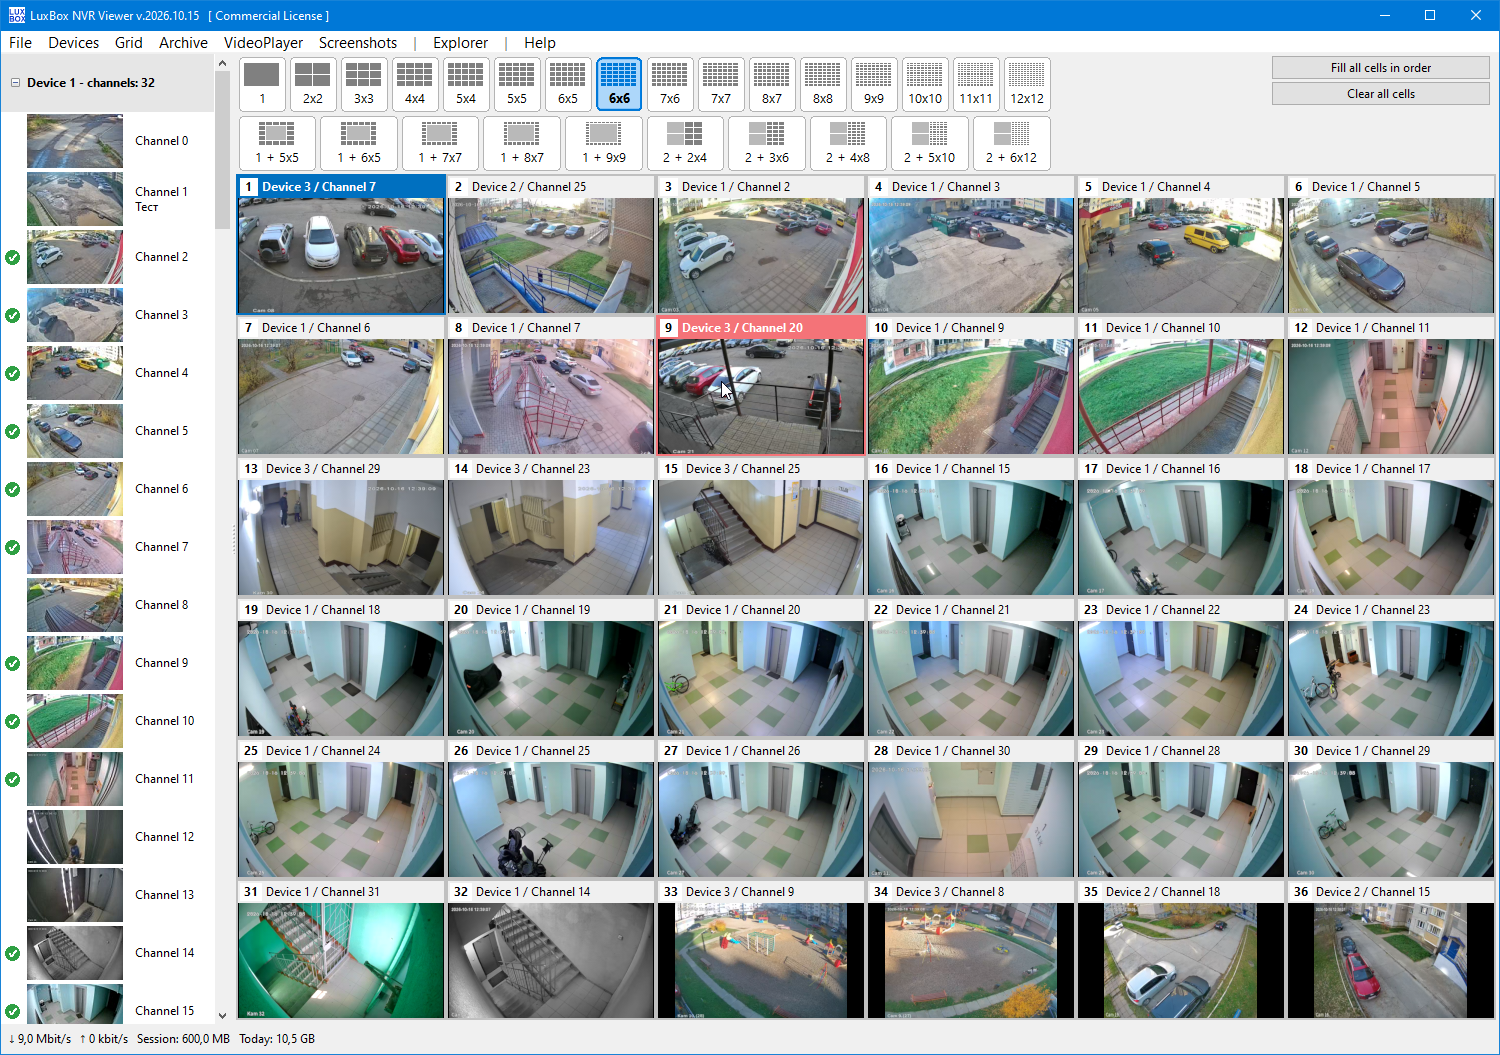Select Channel 0 thumbnail in device list
This screenshot has width=1500, height=1055.
click(75, 141)
